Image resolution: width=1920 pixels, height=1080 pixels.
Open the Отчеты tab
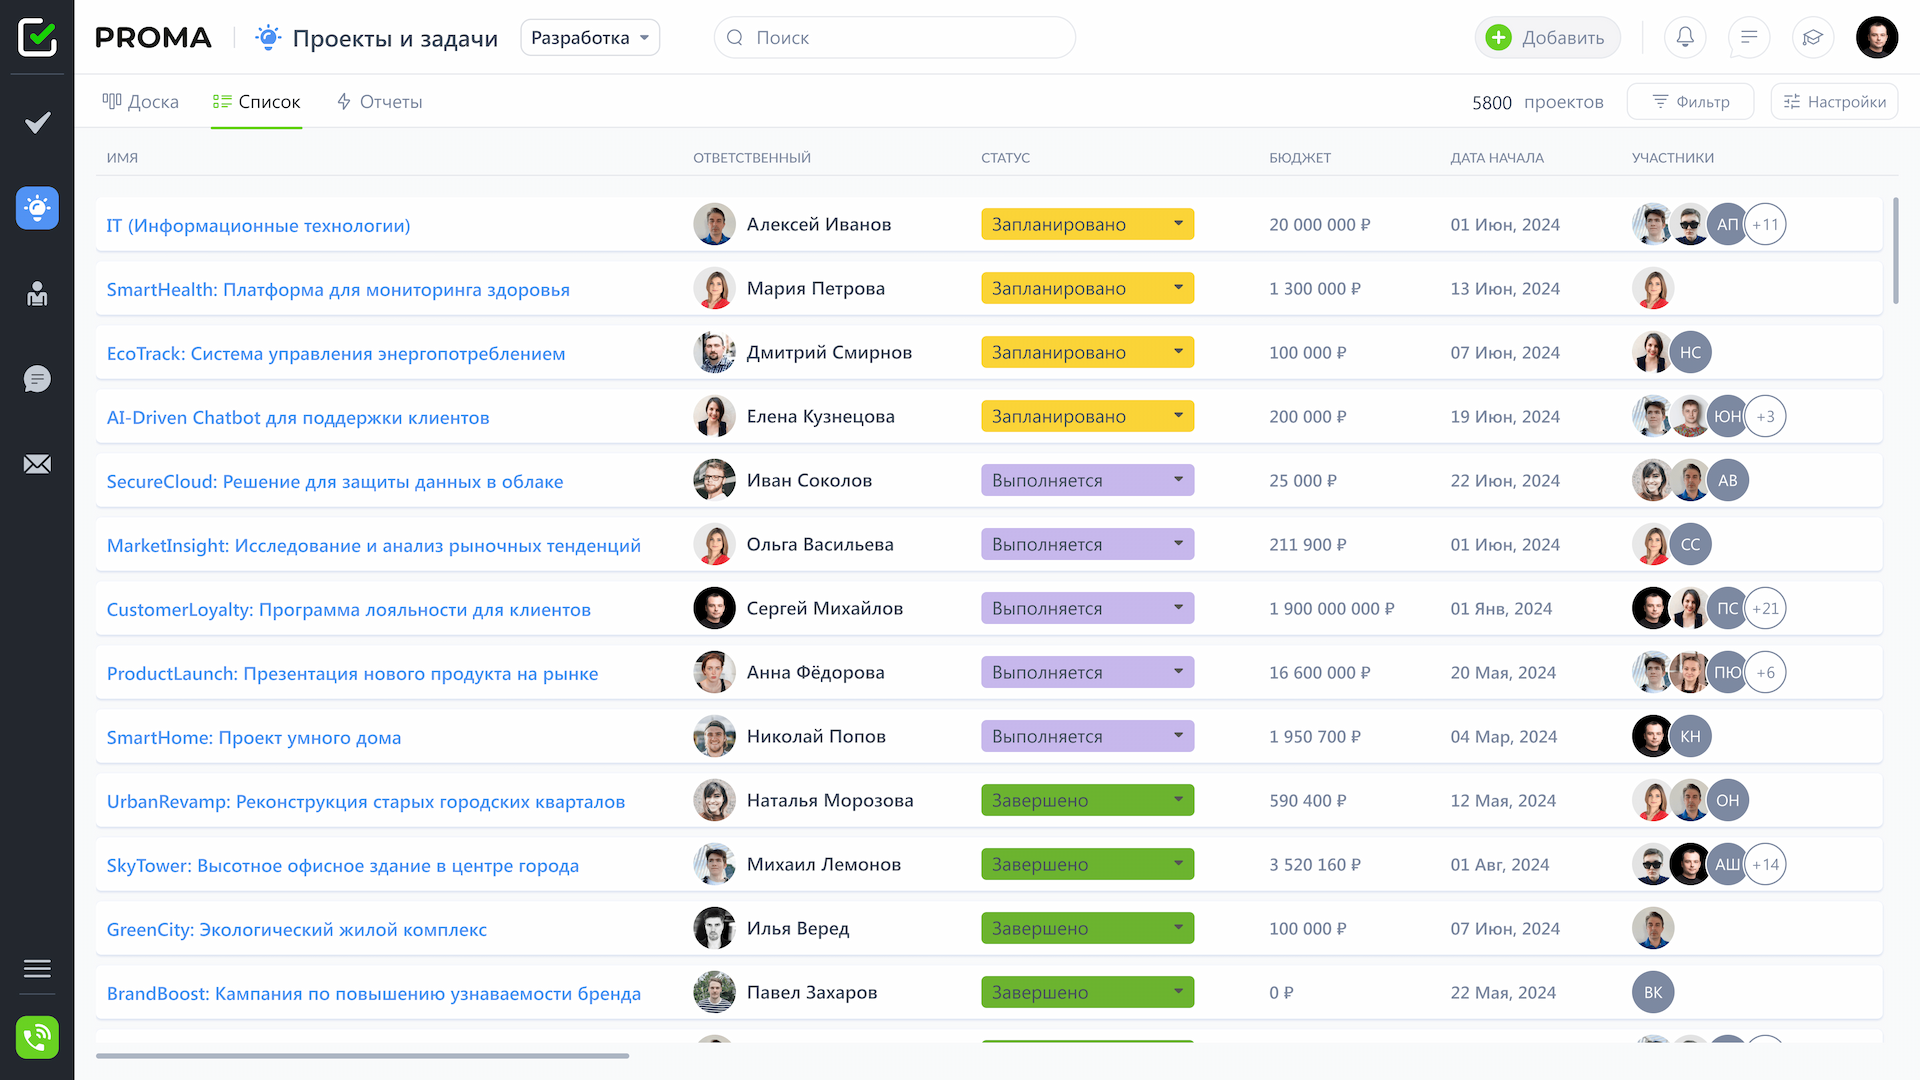(379, 101)
